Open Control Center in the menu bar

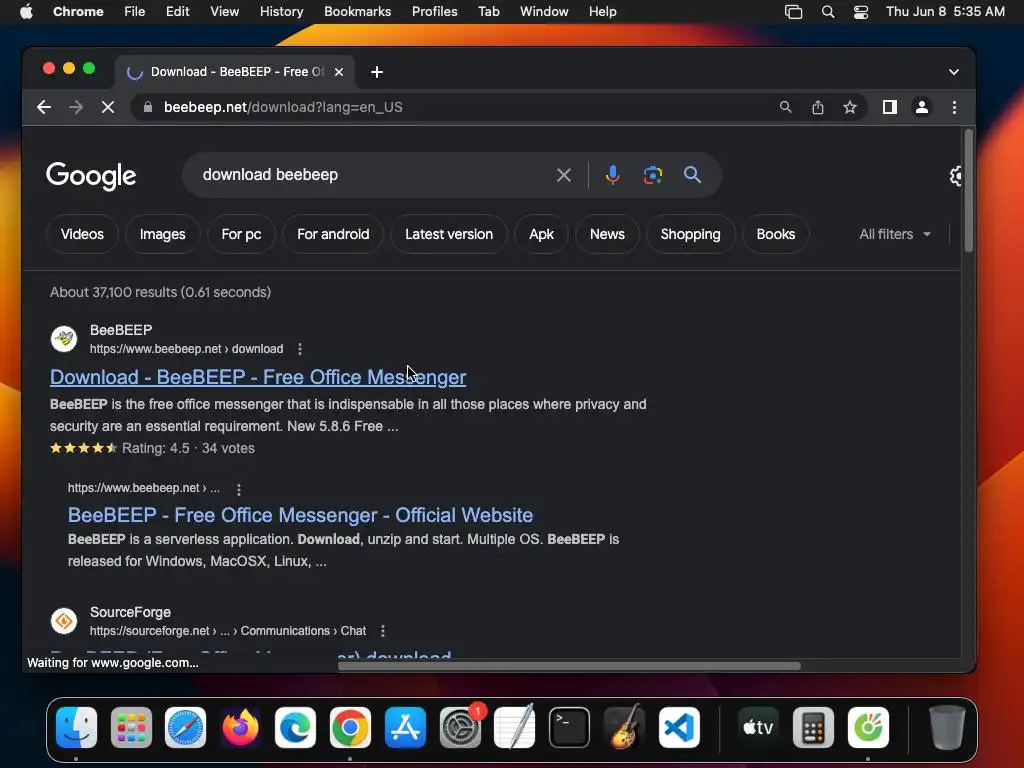[861, 12]
